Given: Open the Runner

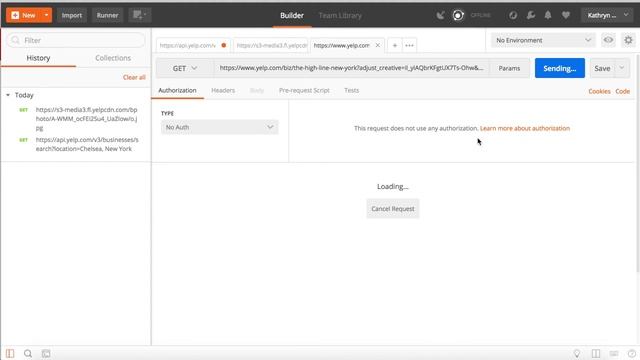Looking at the screenshot, I should (x=107, y=16).
